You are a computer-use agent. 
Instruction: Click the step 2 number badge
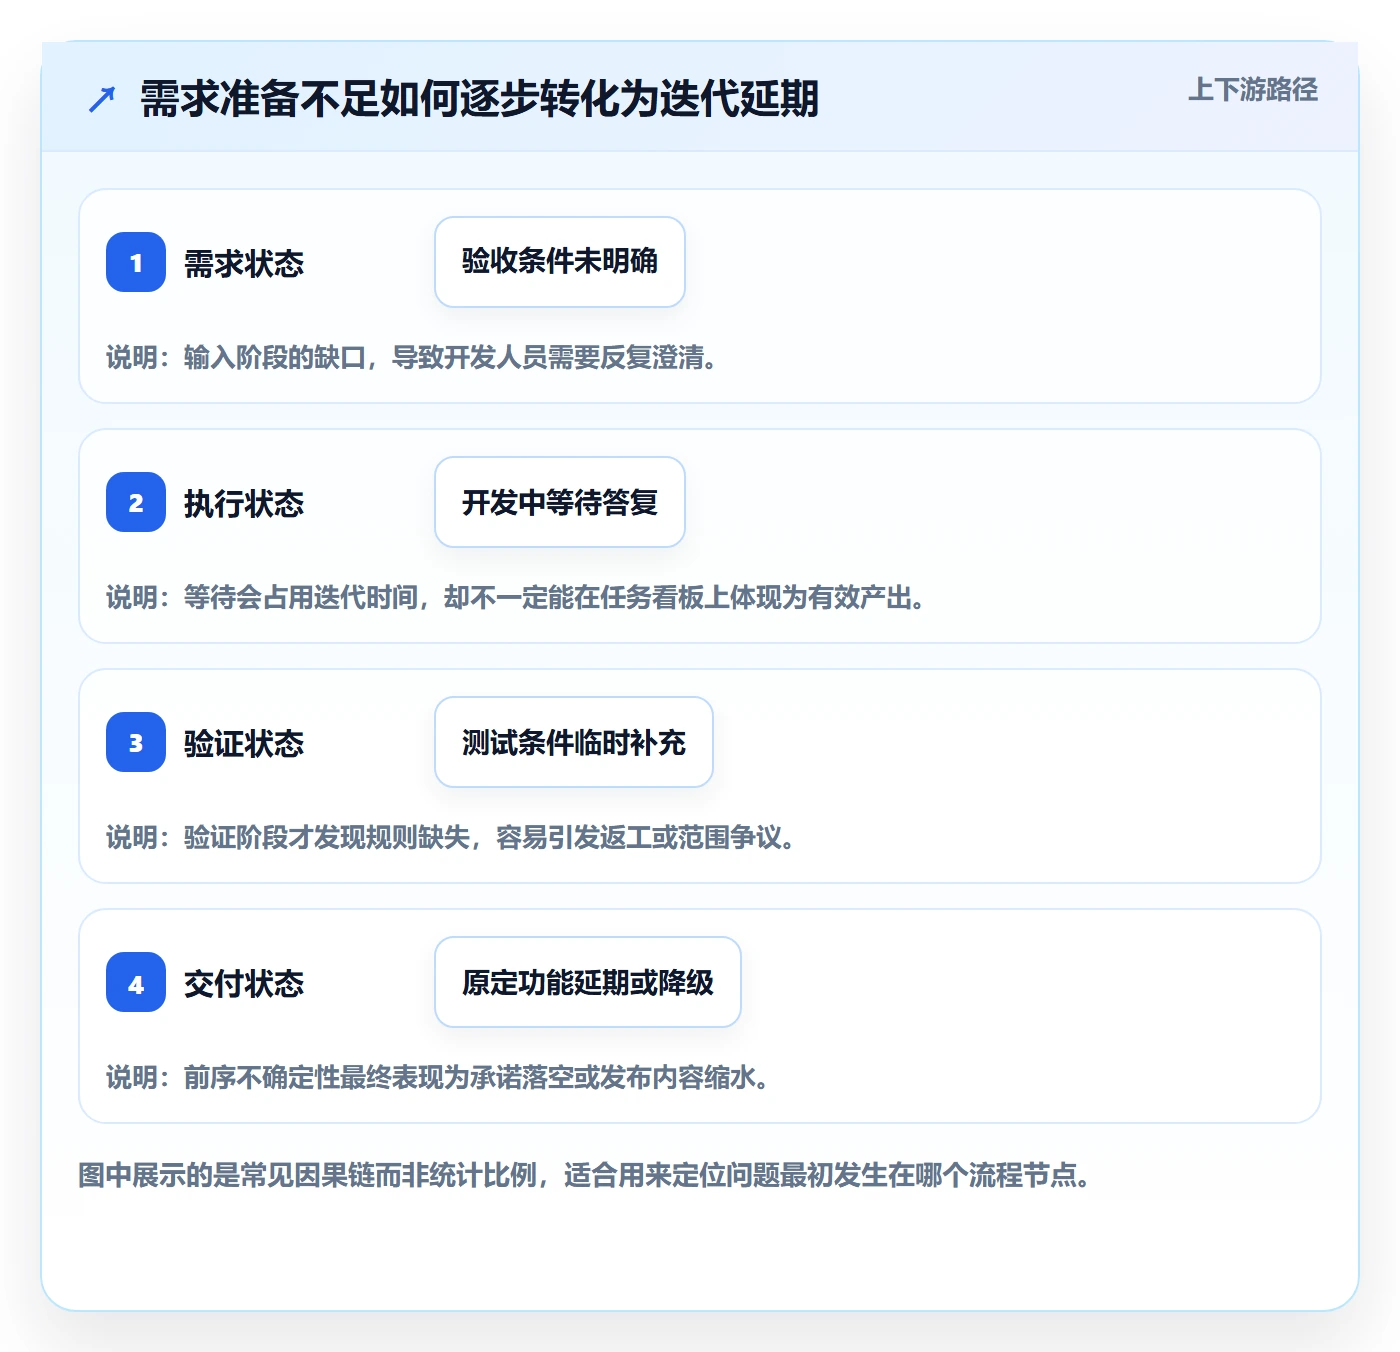(x=136, y=502)
